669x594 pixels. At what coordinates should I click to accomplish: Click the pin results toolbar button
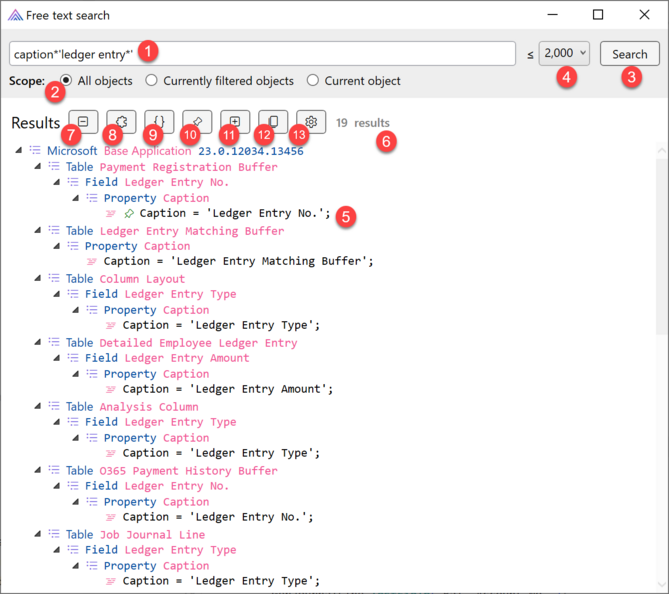(x=197, y=122)
